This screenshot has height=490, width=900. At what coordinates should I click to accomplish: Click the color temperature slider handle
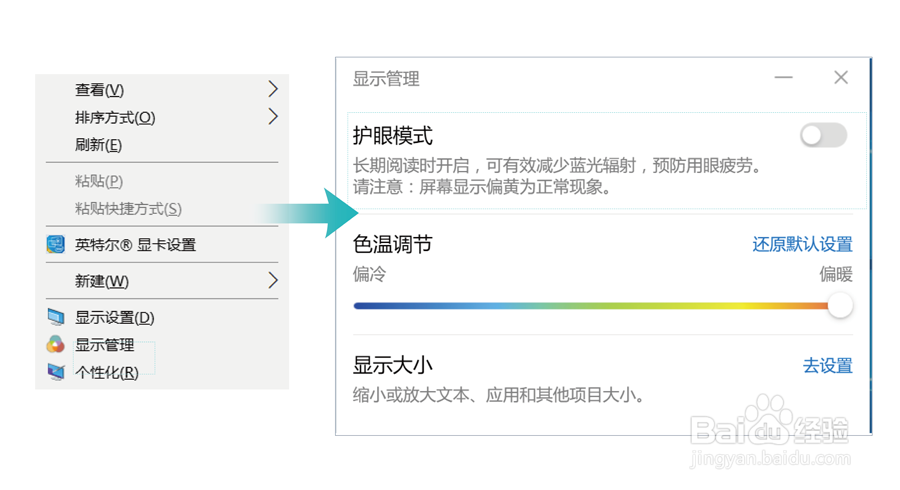840,305
